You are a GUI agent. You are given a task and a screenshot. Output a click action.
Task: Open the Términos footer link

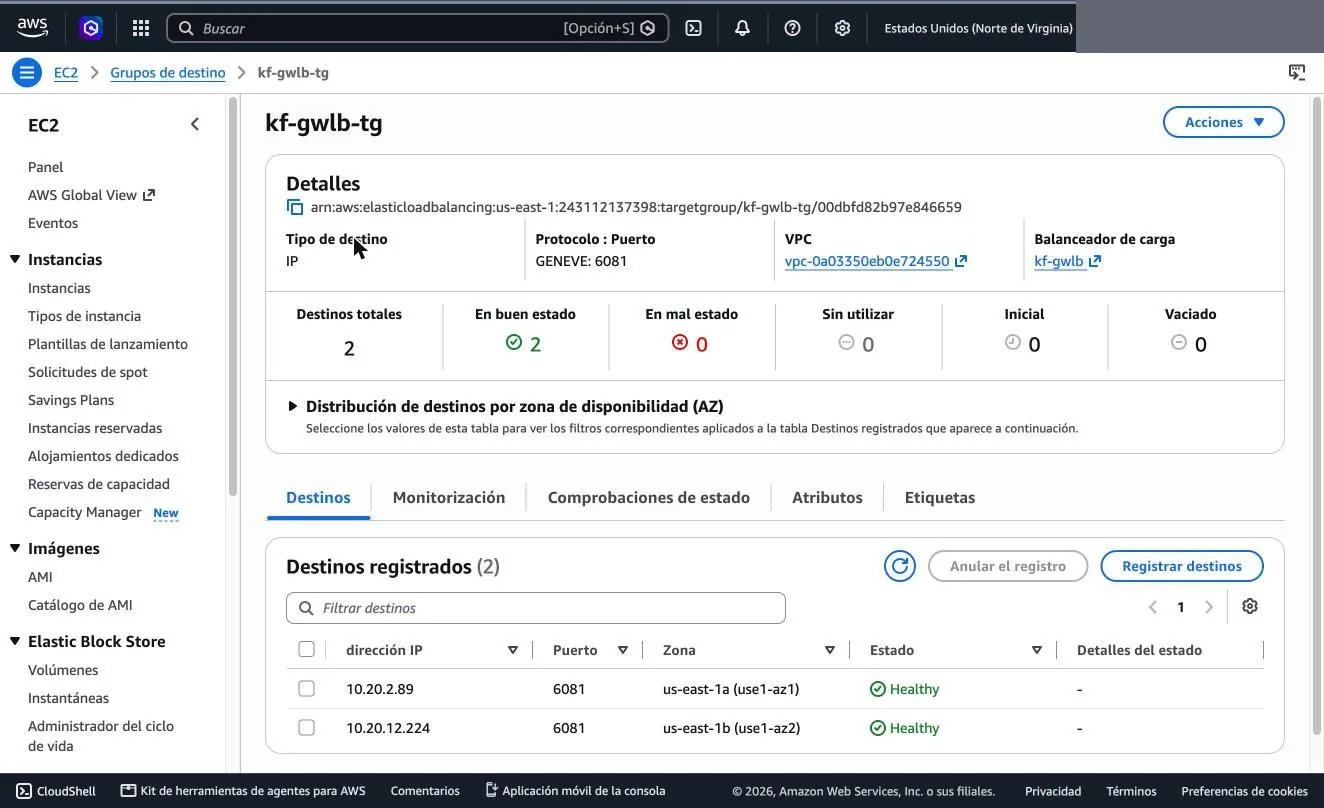click(1131, 791)
